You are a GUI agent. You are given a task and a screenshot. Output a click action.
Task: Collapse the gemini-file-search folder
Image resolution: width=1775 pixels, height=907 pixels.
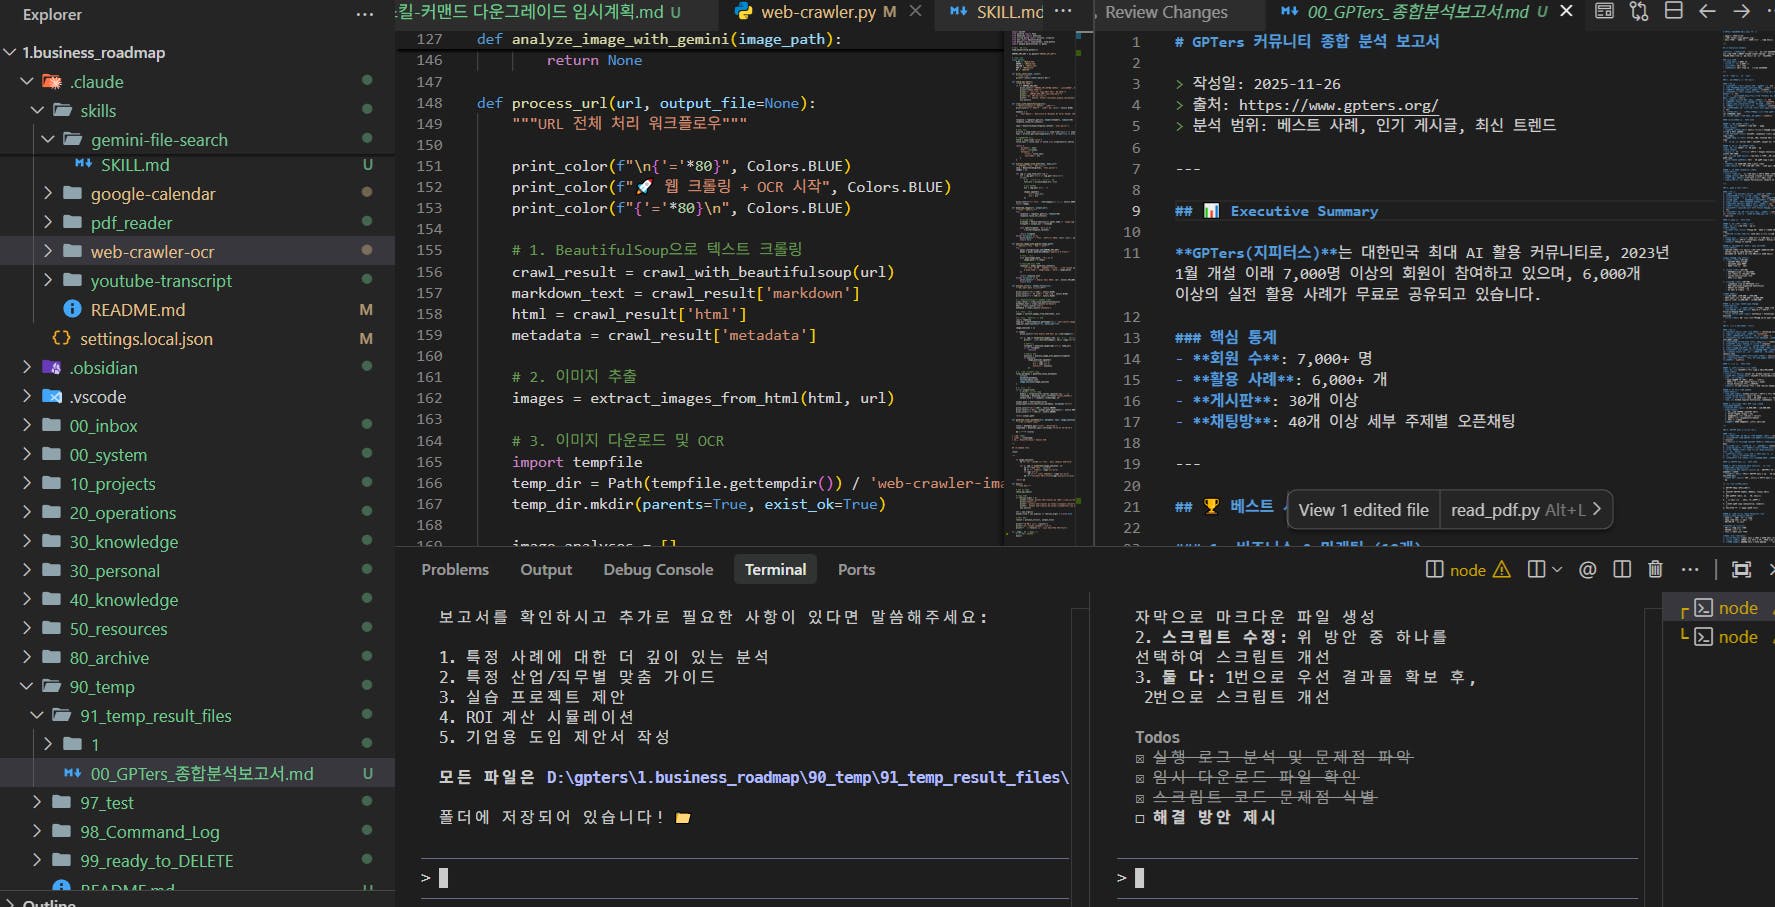click(48, 139)
